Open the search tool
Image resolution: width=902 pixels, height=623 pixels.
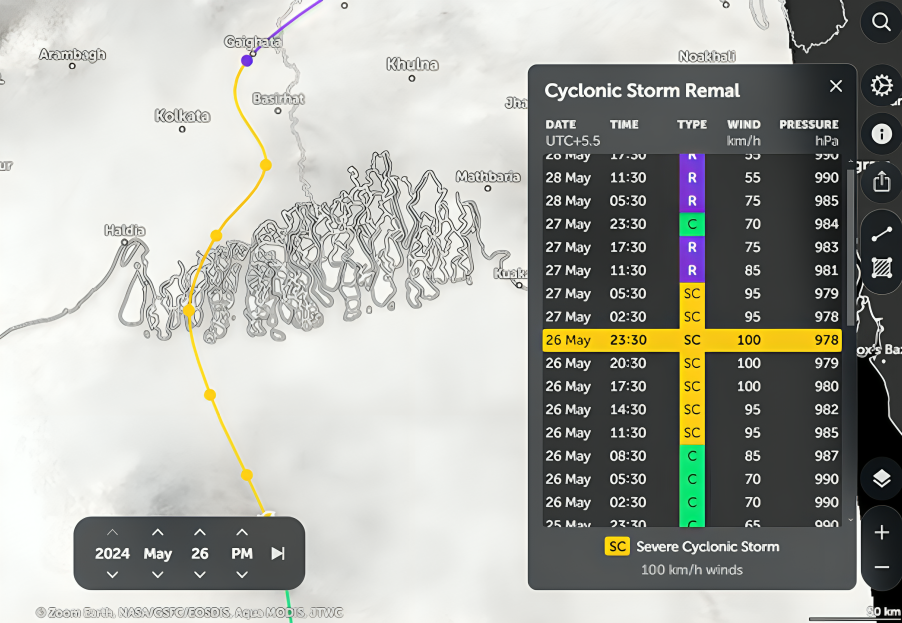pyautogui.click(x=881, y=22)
